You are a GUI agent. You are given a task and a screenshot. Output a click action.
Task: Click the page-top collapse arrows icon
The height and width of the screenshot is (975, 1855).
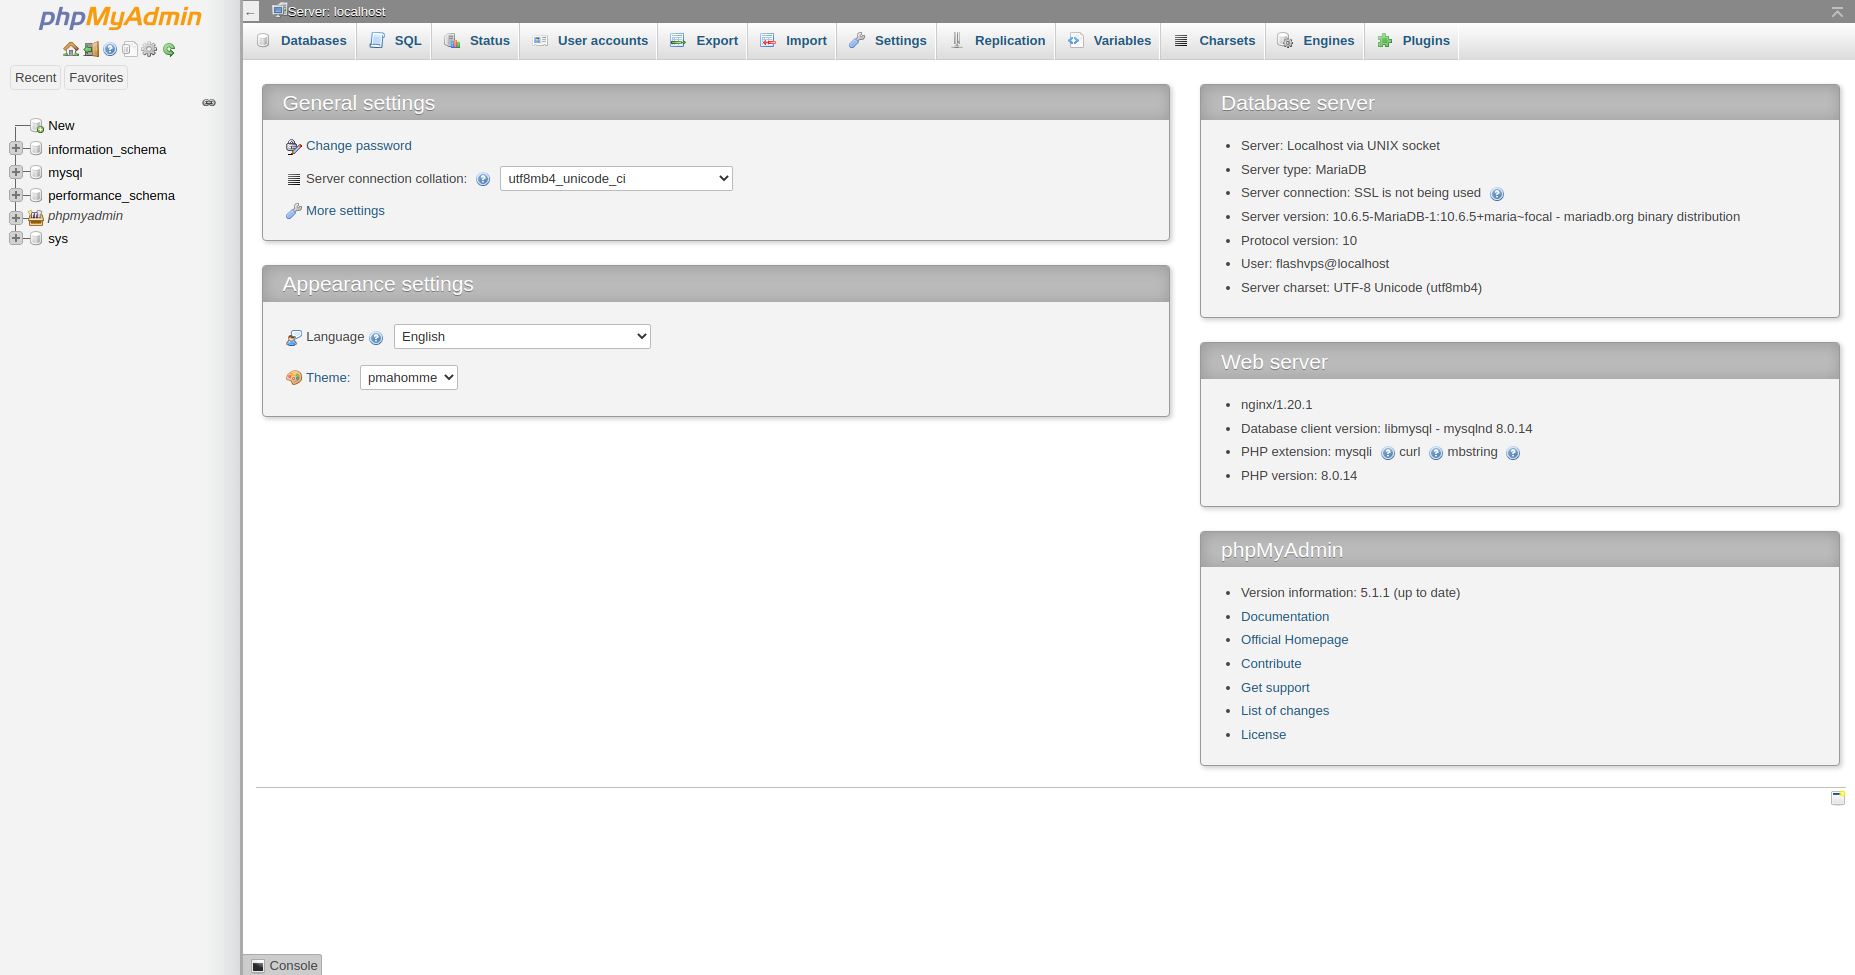pyautogui.click(x=1837, y=12)
